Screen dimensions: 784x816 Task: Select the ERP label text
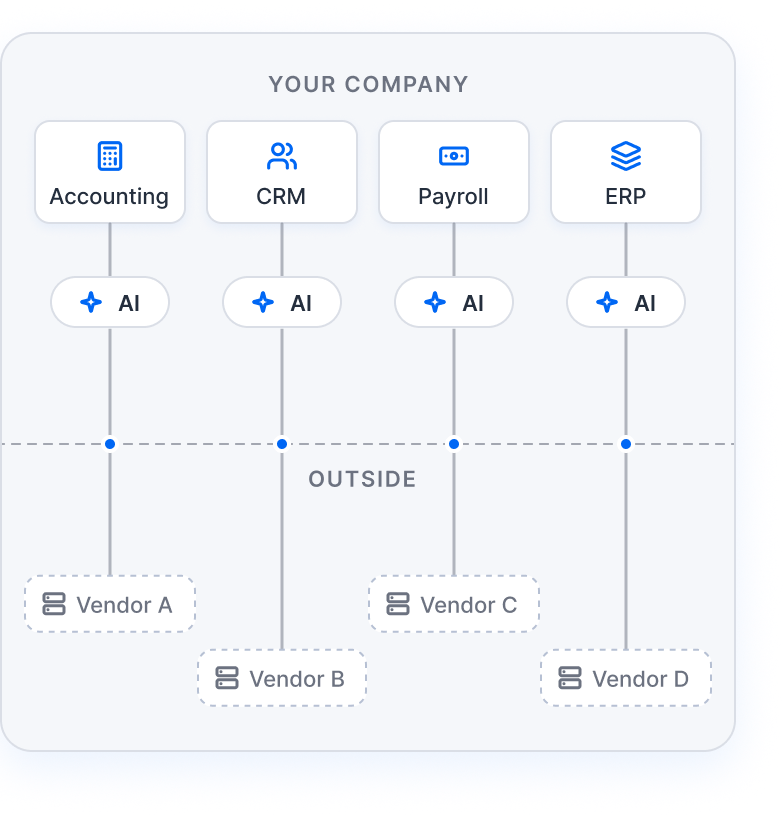point(625,197)
